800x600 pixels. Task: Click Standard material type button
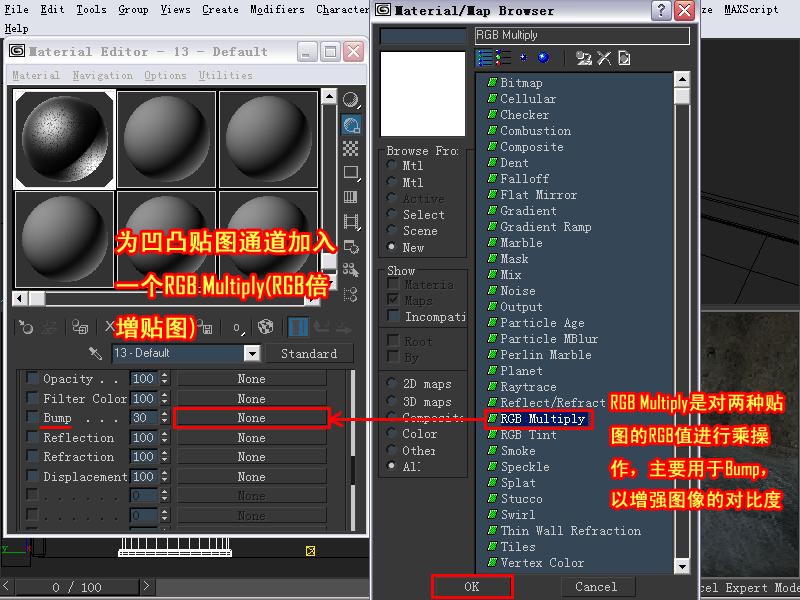[x=309, y=354]
